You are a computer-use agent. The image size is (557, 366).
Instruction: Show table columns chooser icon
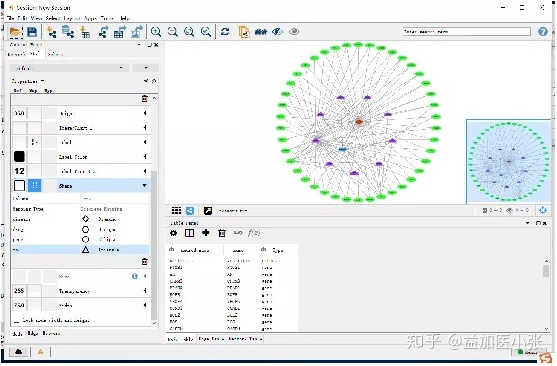189,233
